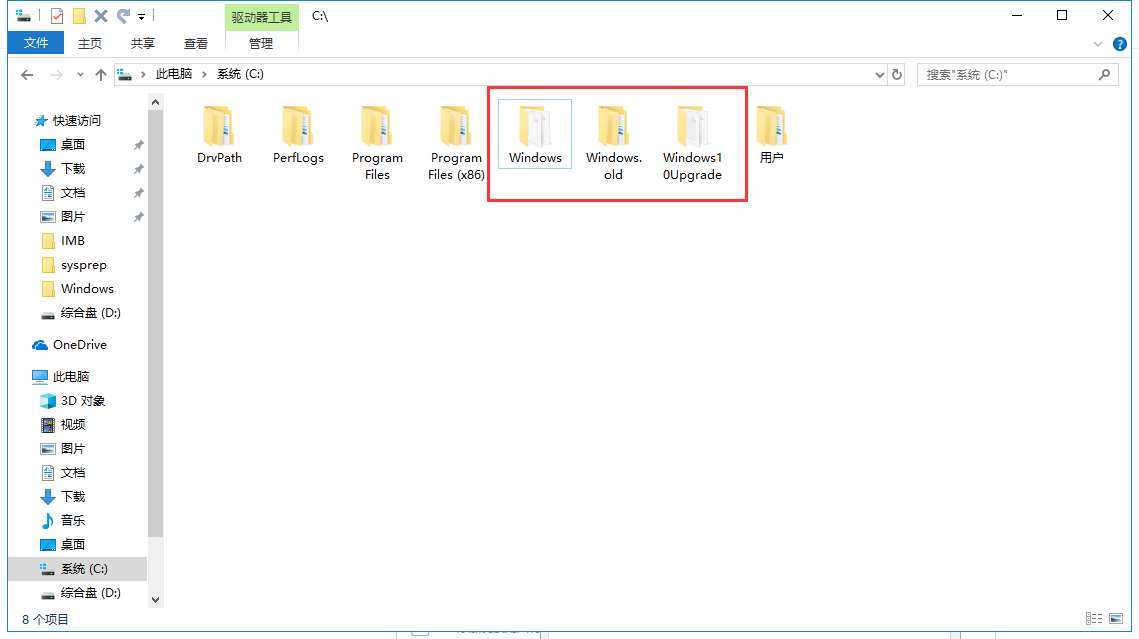Open the Program Files (x86) folder
The width and height of the screenshot is (1139, 639).
[x=456, y=143]
